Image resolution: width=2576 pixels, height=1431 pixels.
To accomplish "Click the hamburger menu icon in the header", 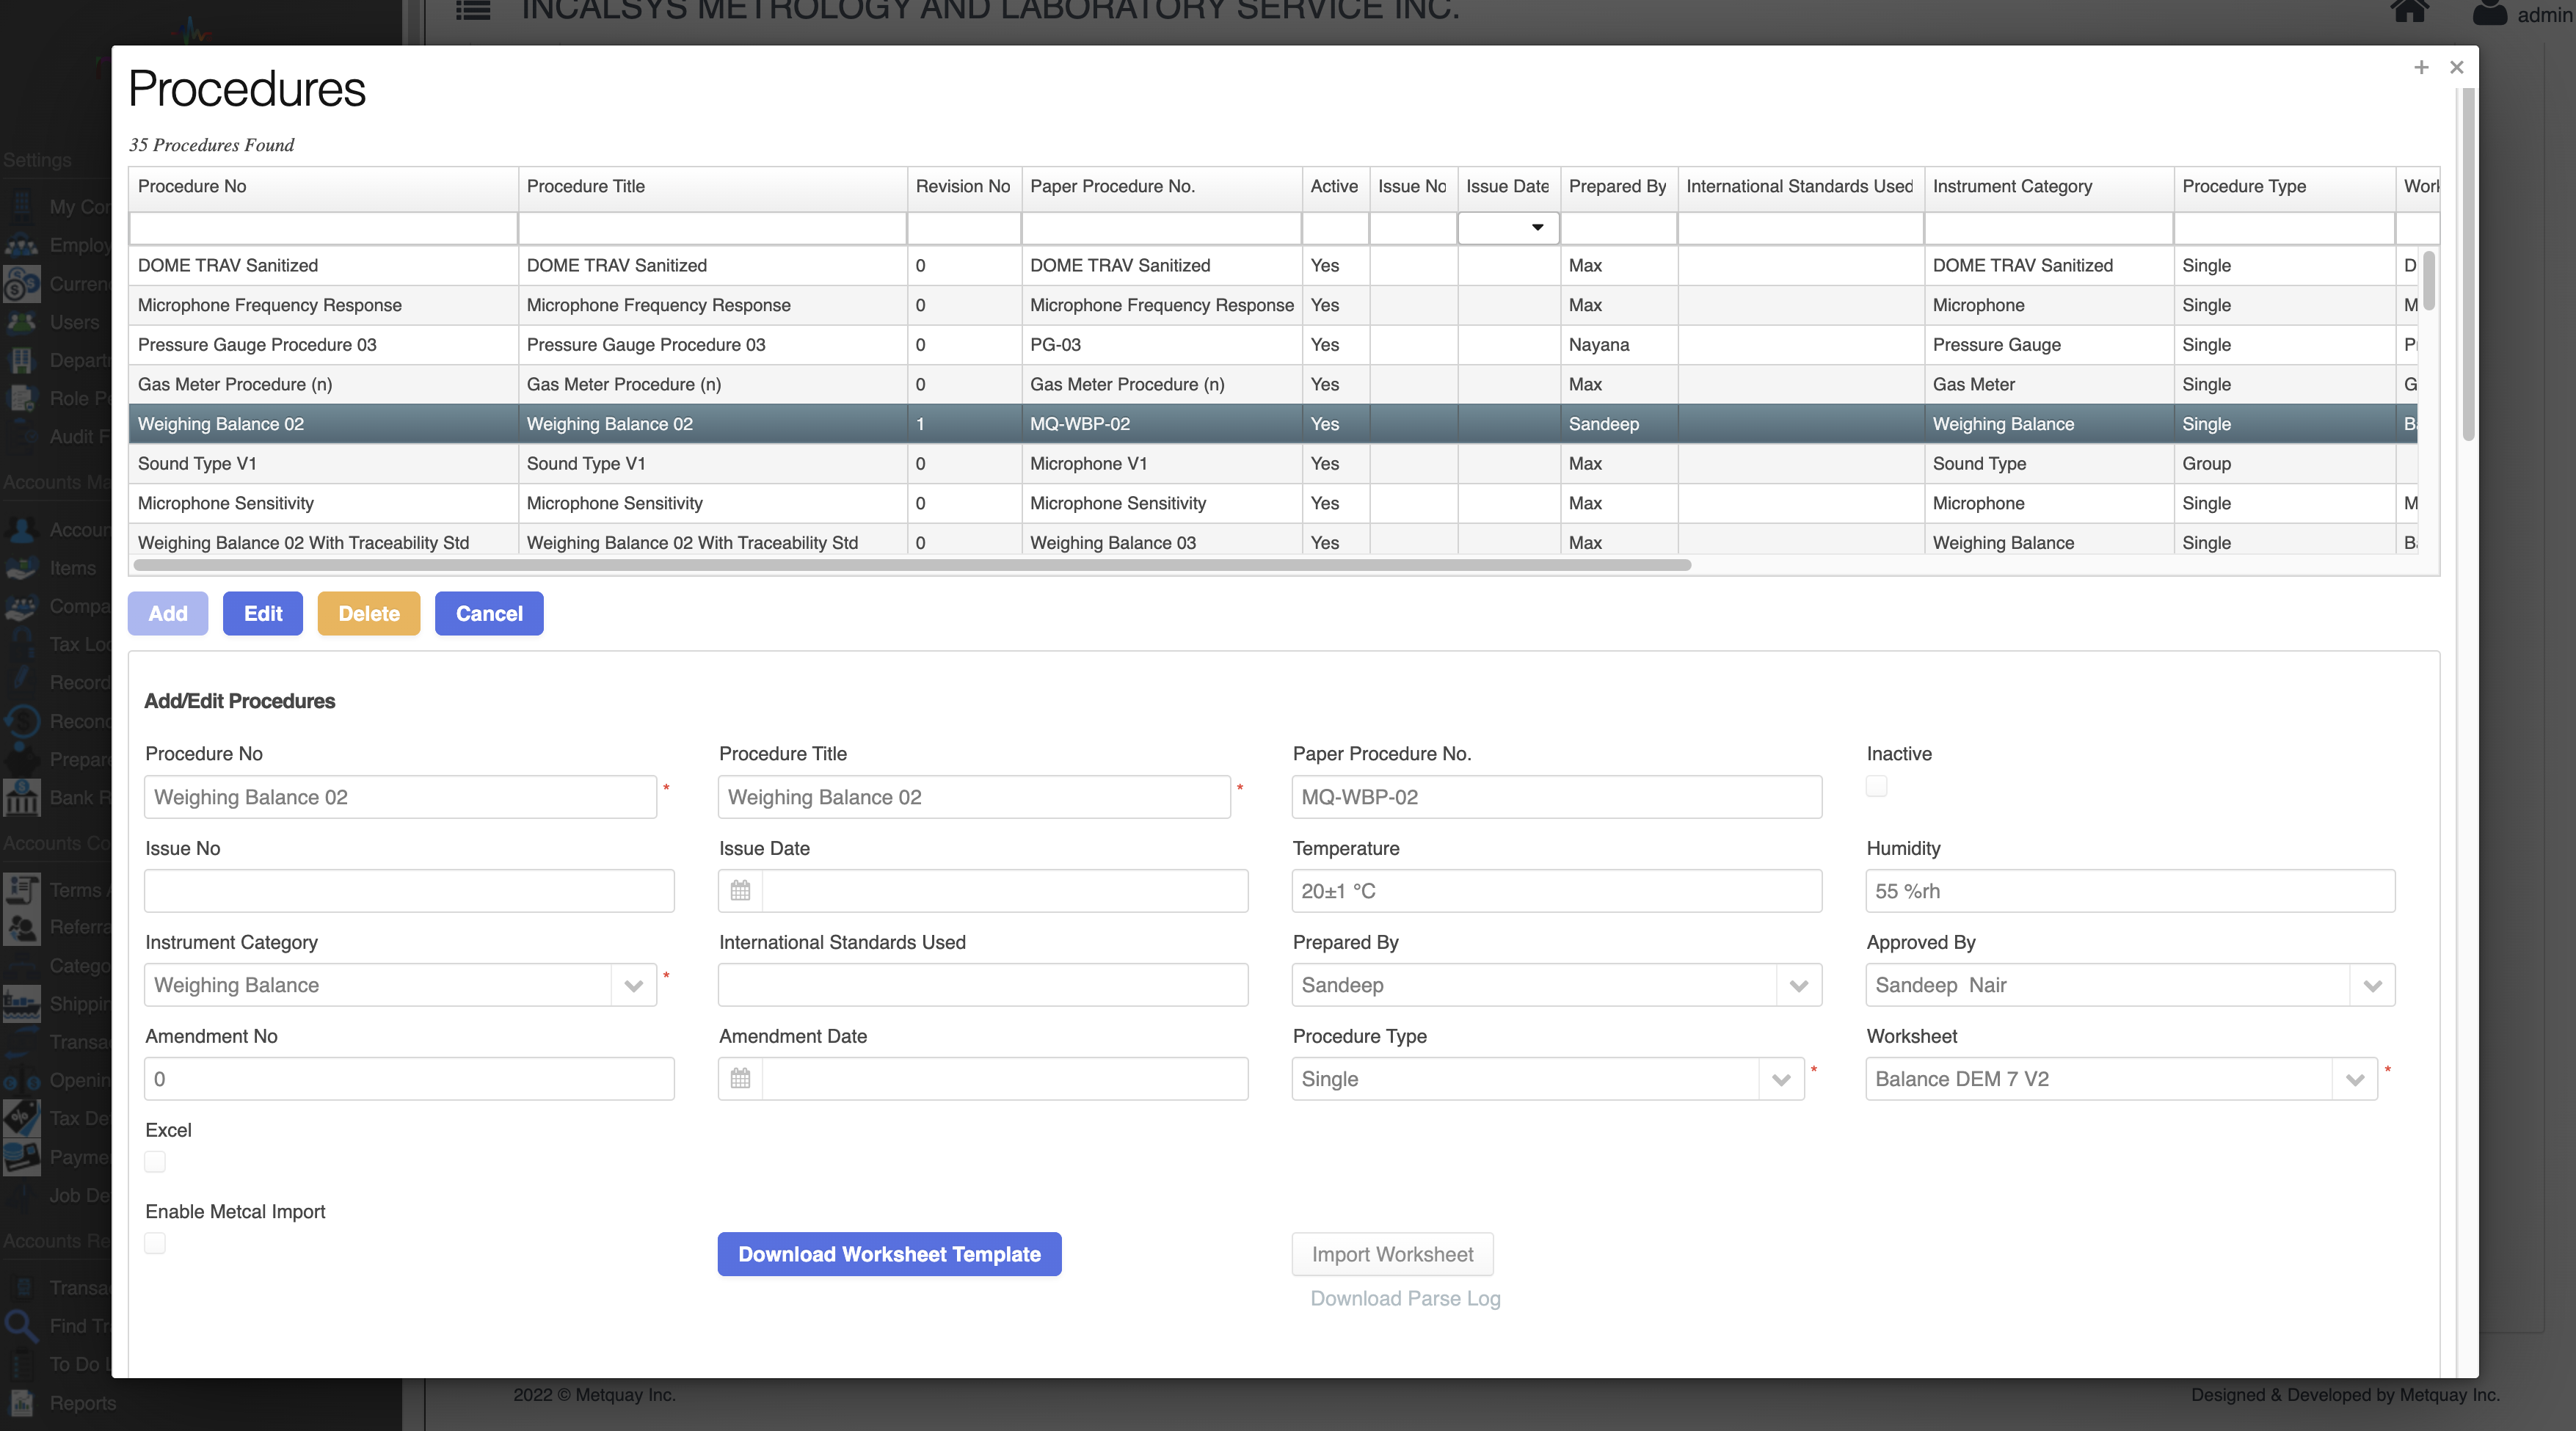I will [x=472, y=10].
